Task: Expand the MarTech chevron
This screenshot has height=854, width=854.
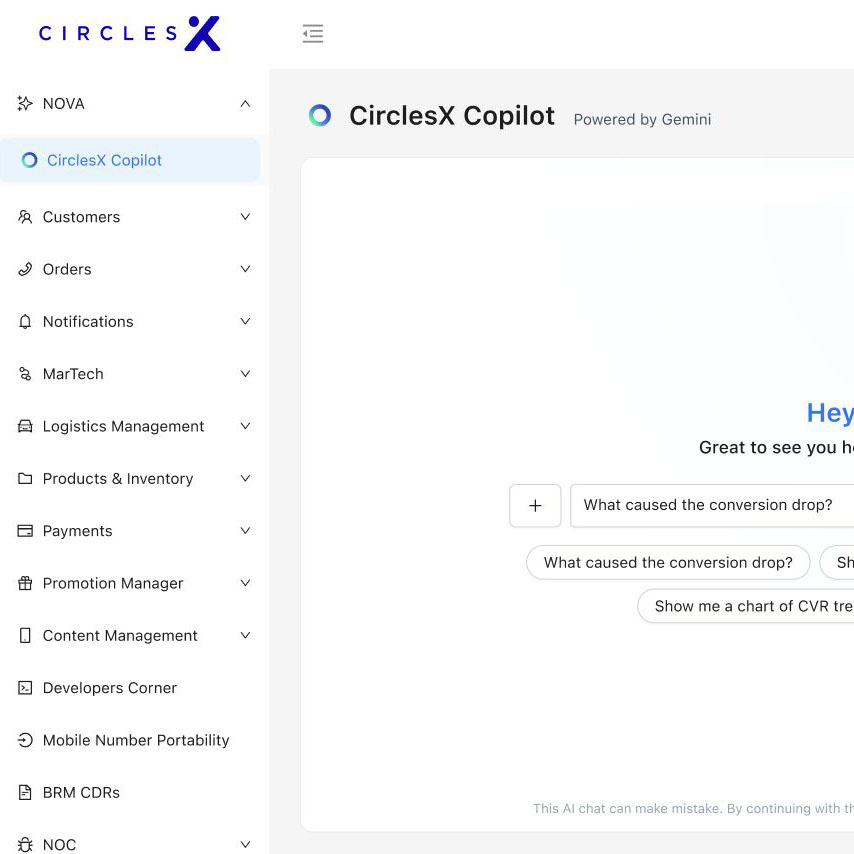Action: tap(245, 374)
